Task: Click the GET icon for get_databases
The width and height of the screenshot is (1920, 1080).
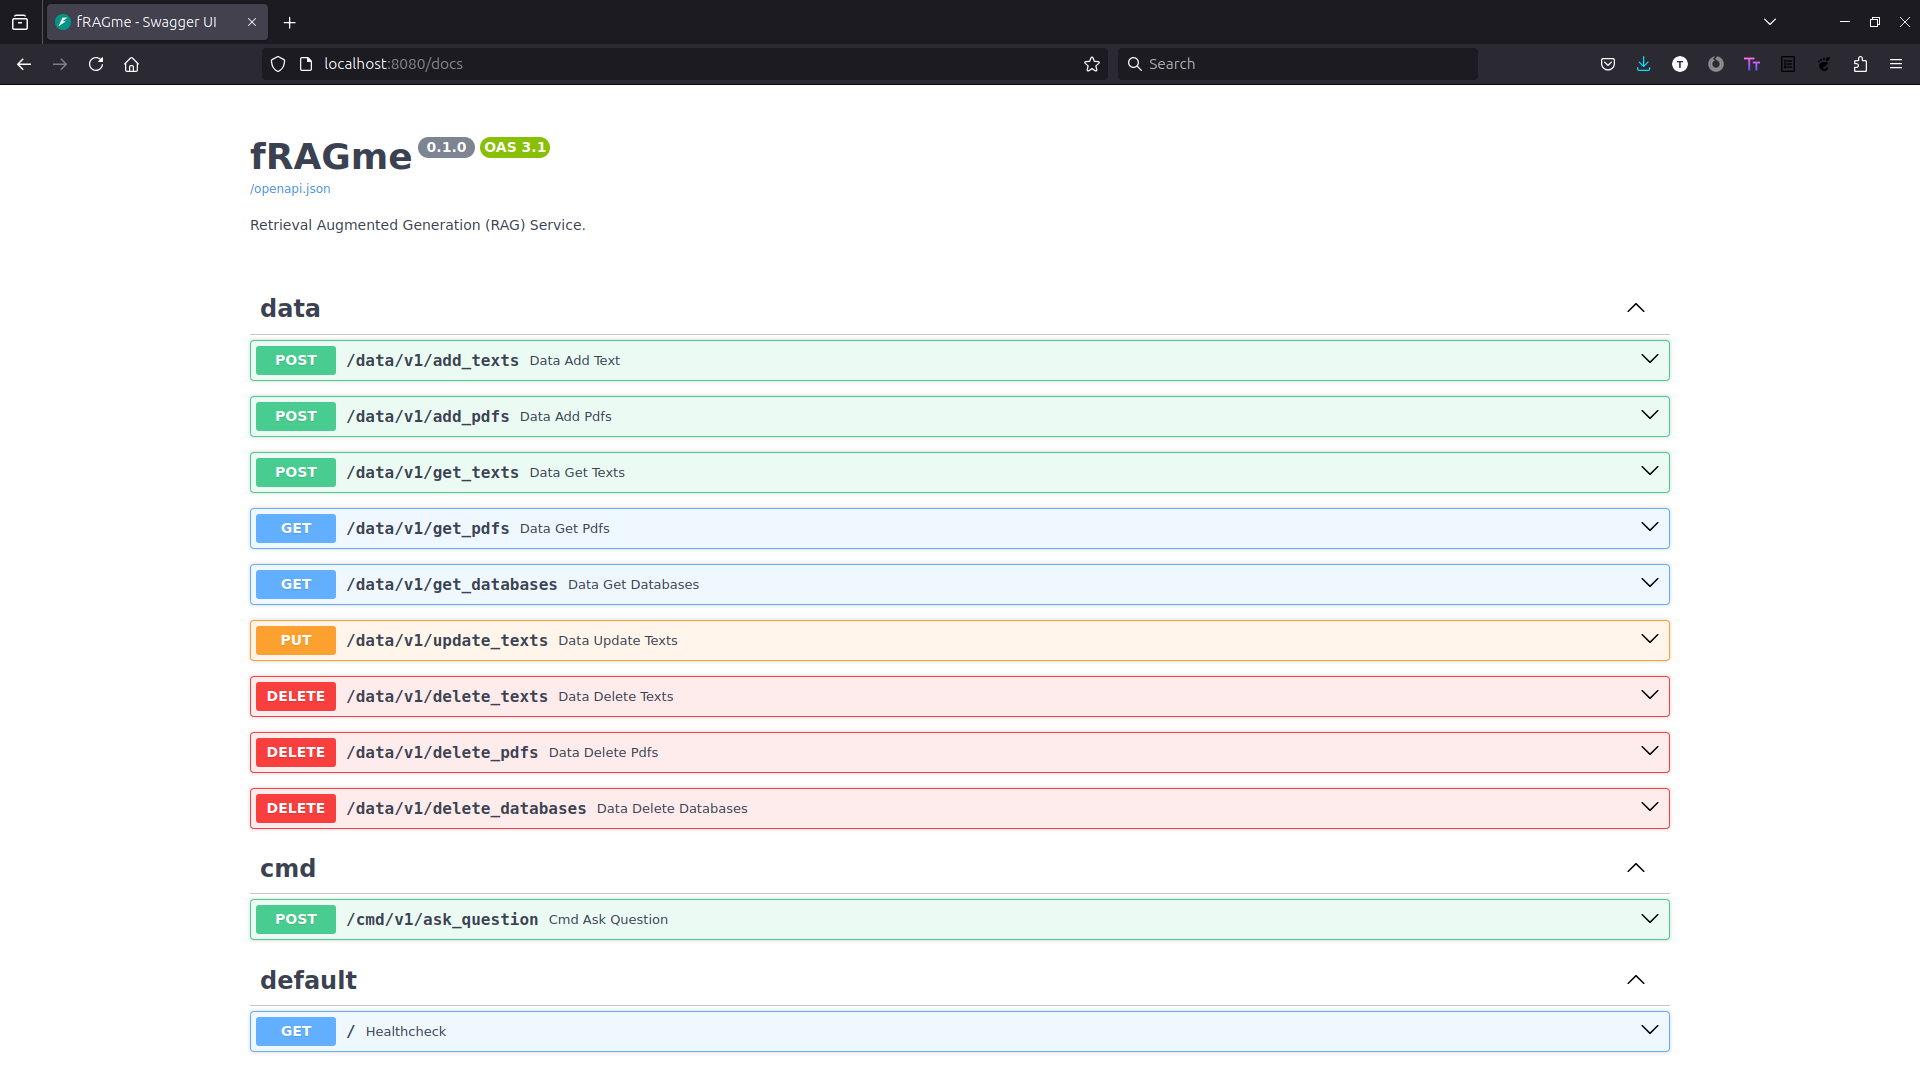Action: coord(295,584)
